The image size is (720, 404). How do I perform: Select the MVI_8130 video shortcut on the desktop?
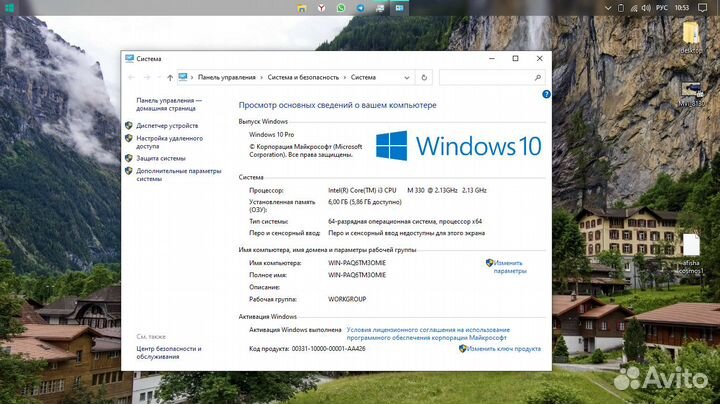[691, 94]
